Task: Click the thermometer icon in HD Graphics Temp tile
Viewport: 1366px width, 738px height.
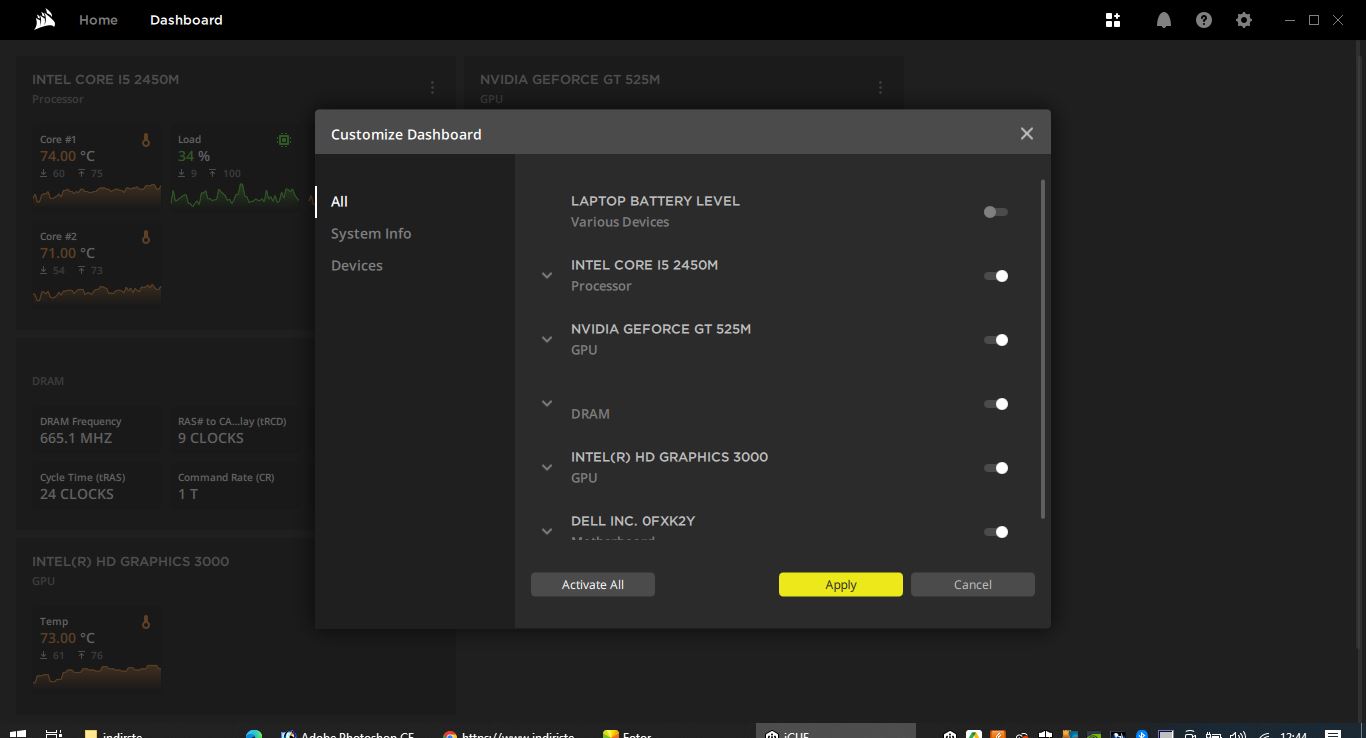Action: point(146,623)
